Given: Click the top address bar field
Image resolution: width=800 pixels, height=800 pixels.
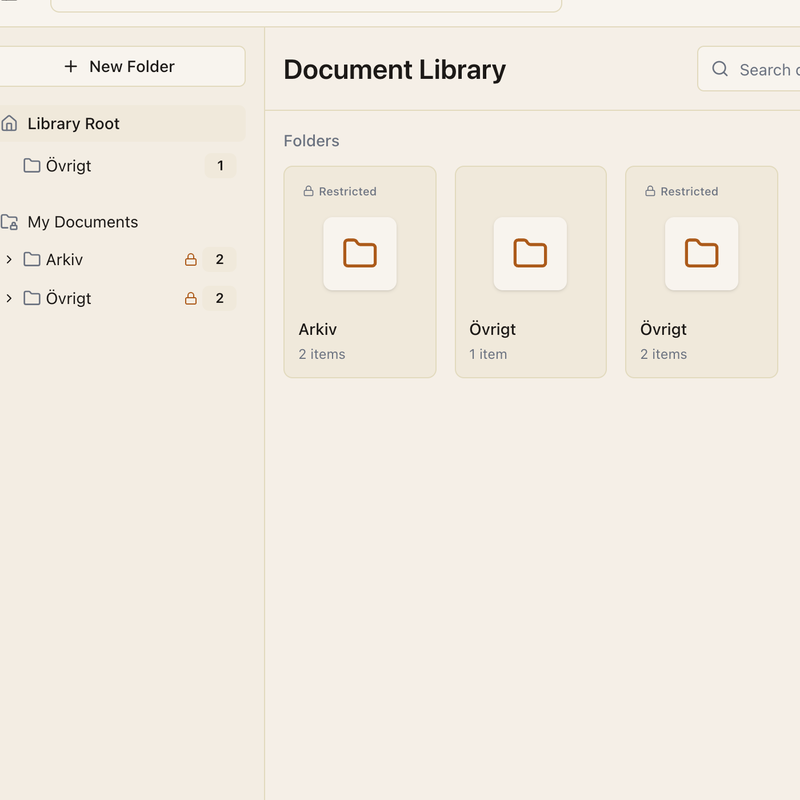Looking at the screenshot, I should point(306,5).
